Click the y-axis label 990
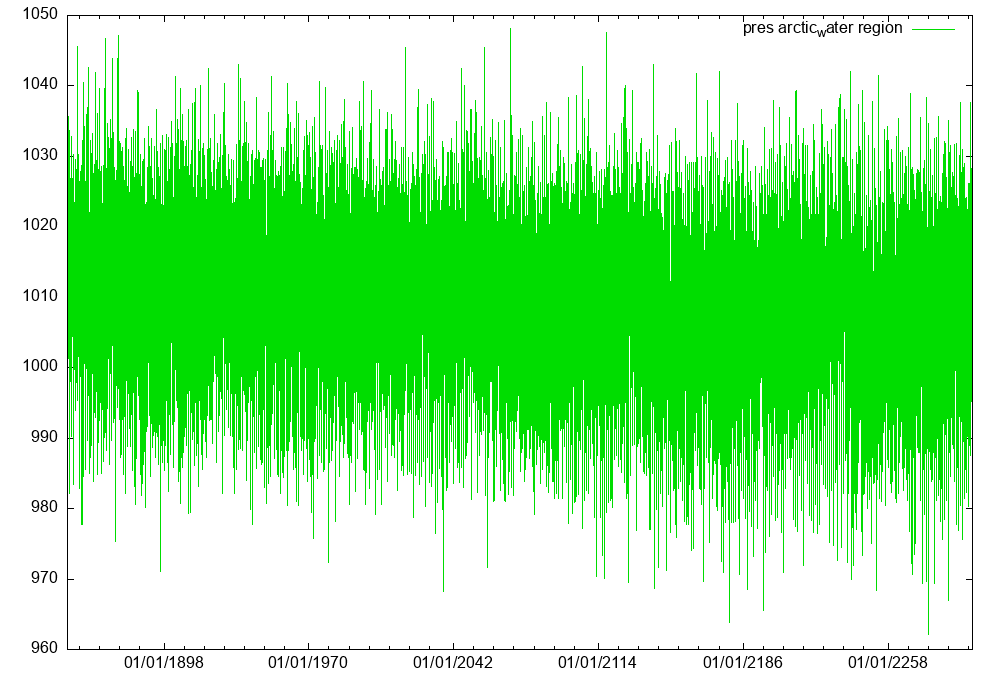The width and height of the screenshot is (1000, 680). click(x=44, y=437)
